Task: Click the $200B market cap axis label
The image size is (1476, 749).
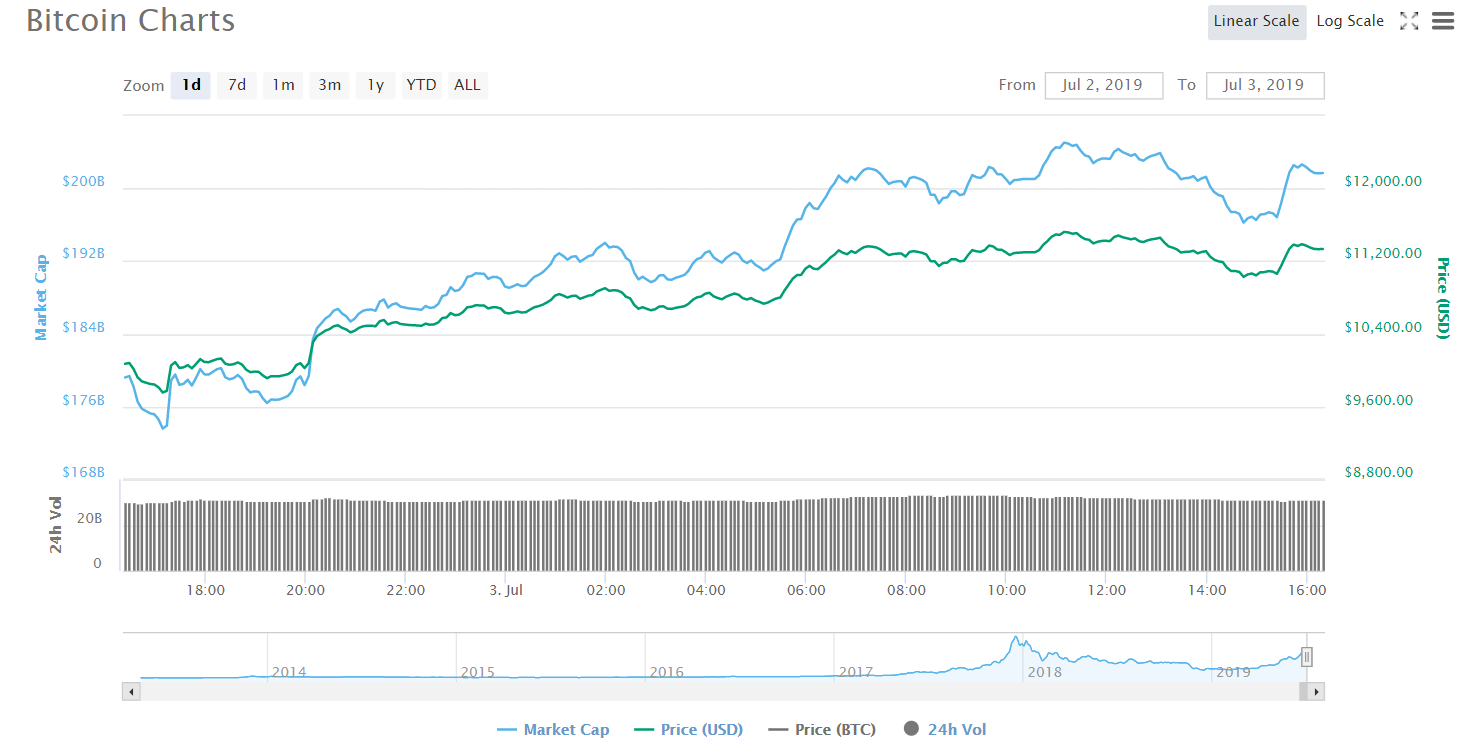Action: (83, 181)
